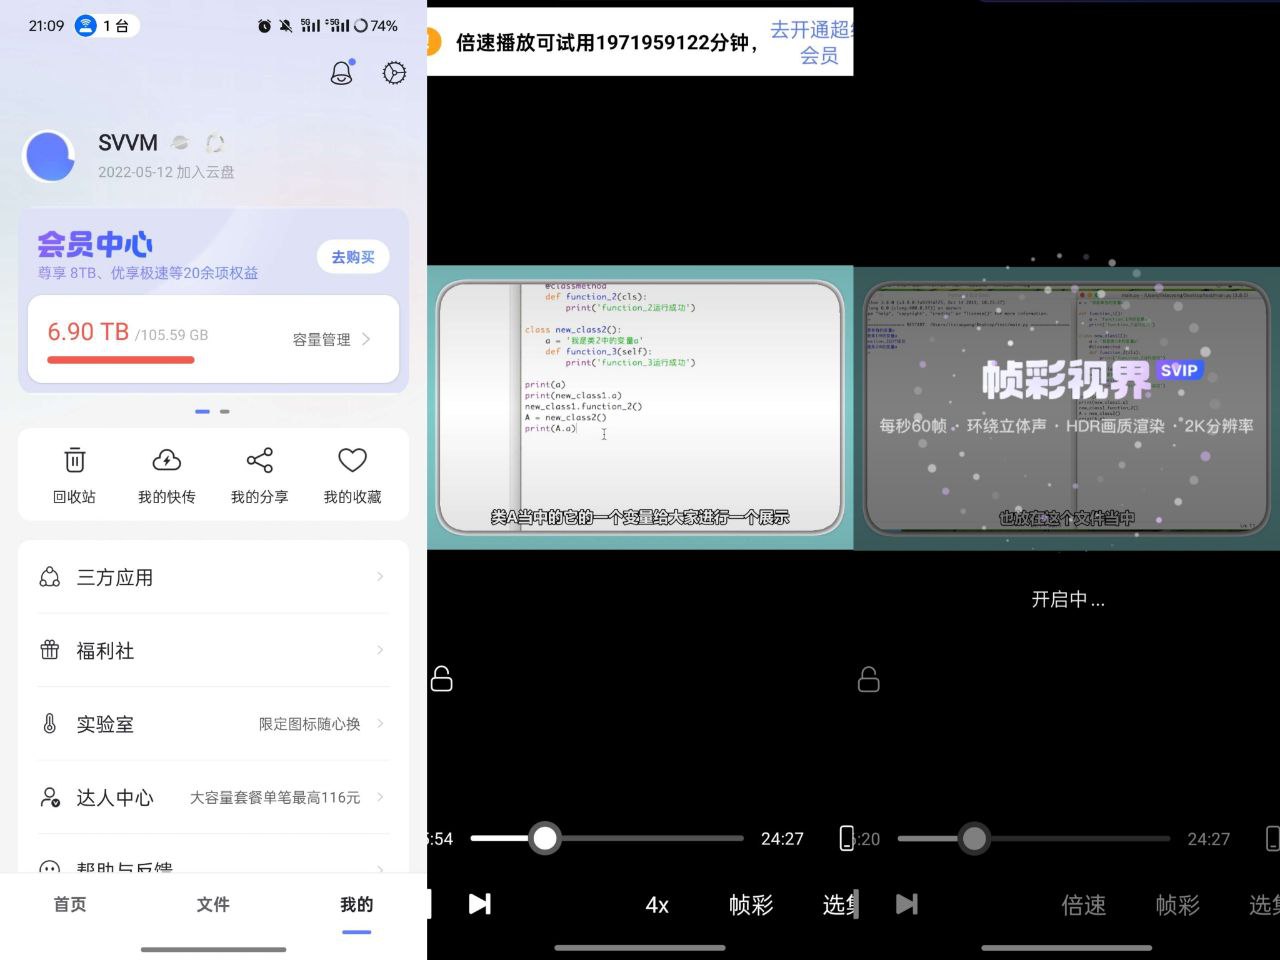
Task: Enable 帧彩 frame enhancement mode
Action: [x=750, y=905]
